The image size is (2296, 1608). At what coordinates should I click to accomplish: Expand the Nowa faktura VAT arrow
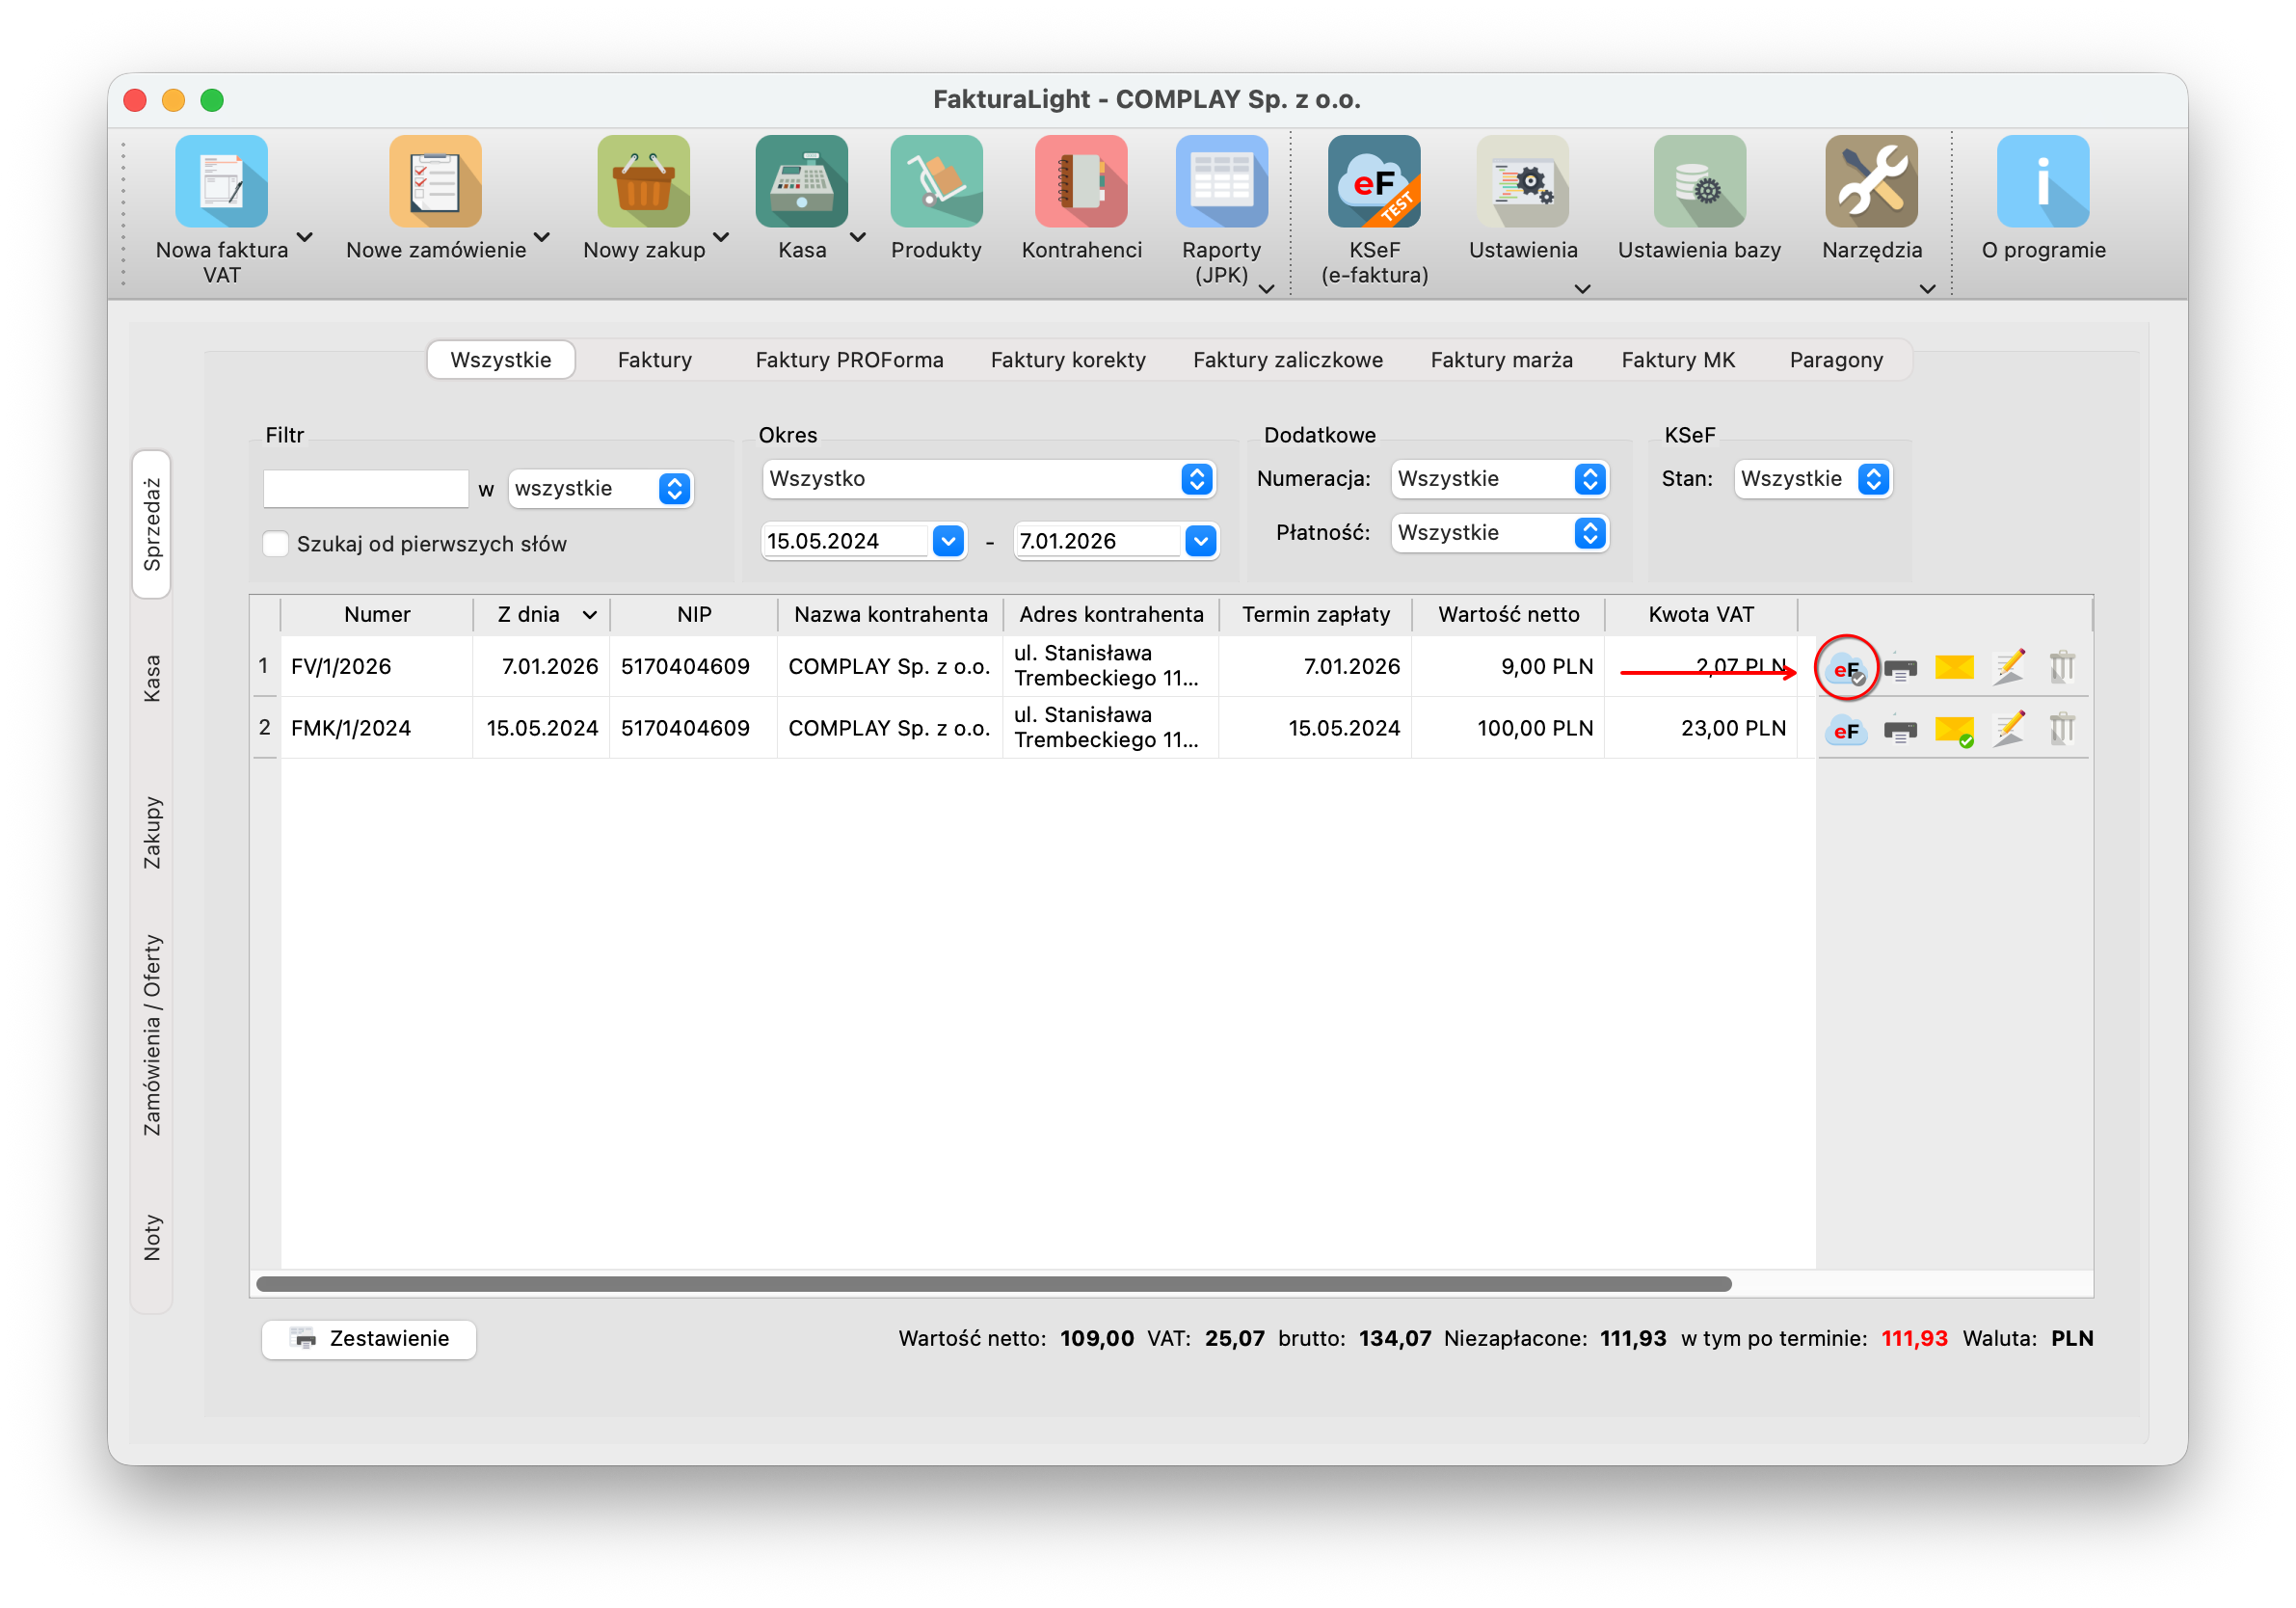tap(305, 238)
